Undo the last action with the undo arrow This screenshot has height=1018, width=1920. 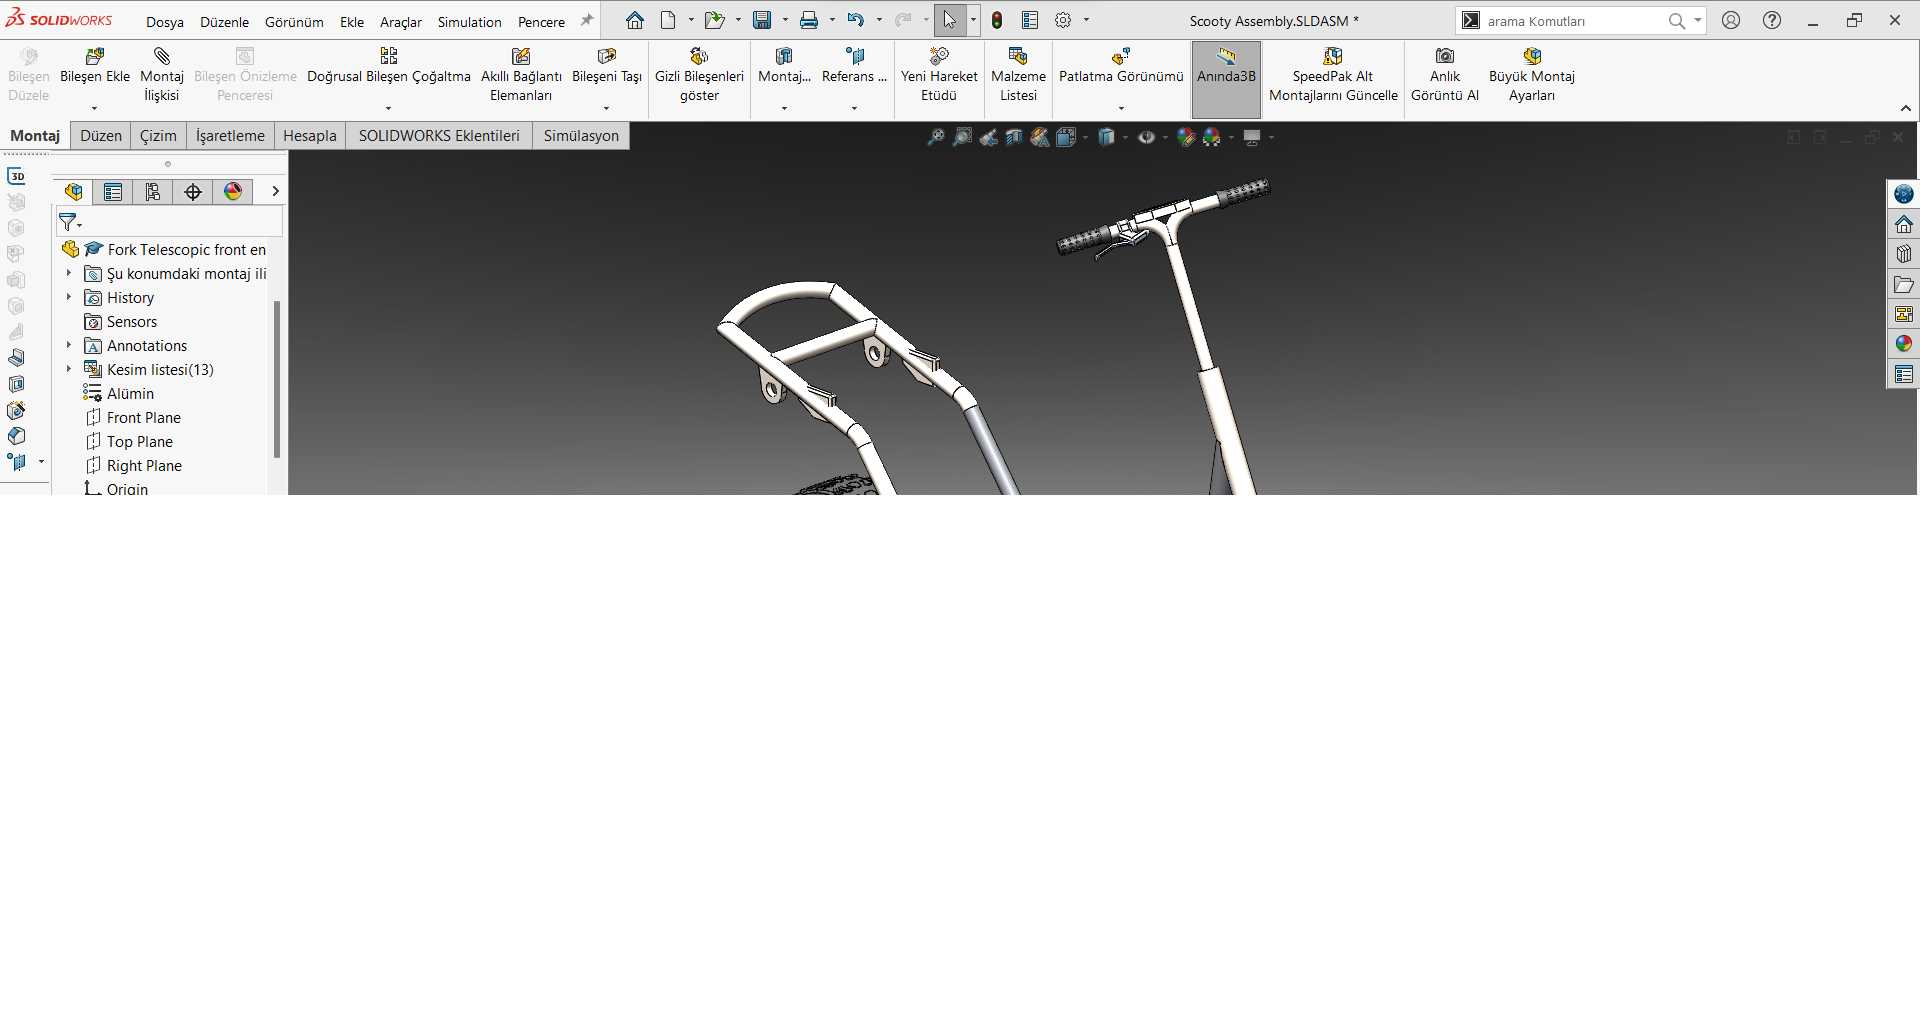[855, 20]
